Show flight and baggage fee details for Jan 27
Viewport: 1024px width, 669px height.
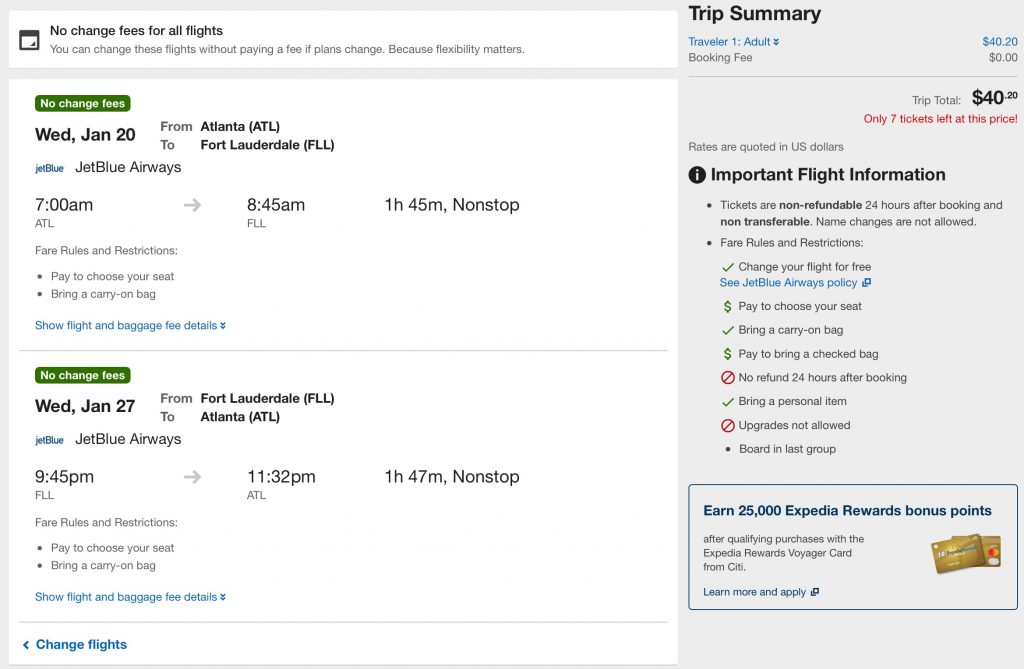pyautogui.click(x=130, y=597)
